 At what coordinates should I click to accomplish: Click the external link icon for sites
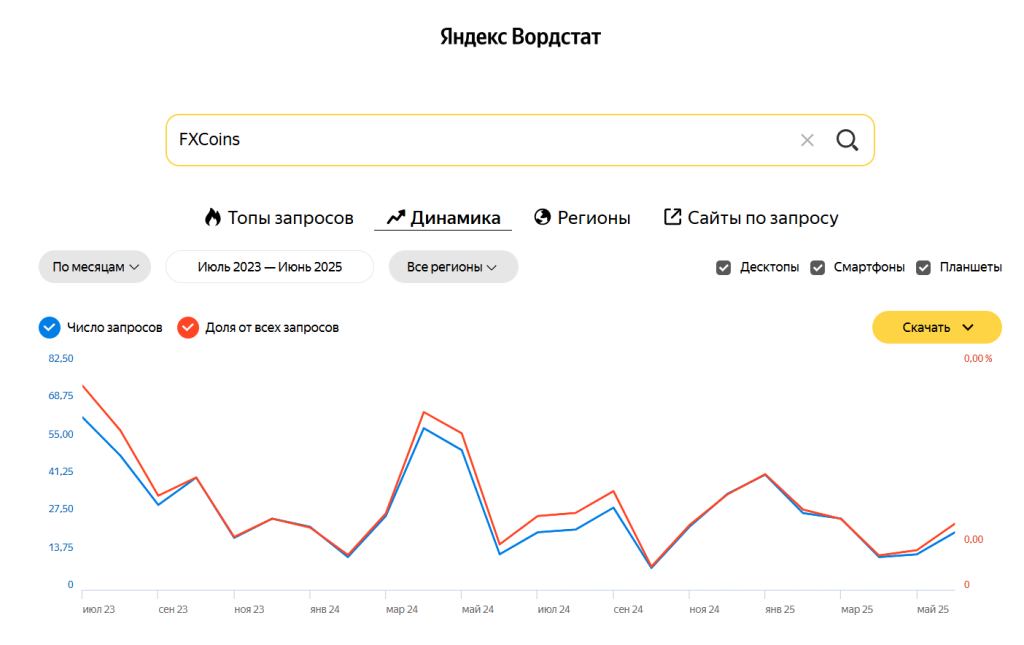pyautogui.click(x=673, y=217)
